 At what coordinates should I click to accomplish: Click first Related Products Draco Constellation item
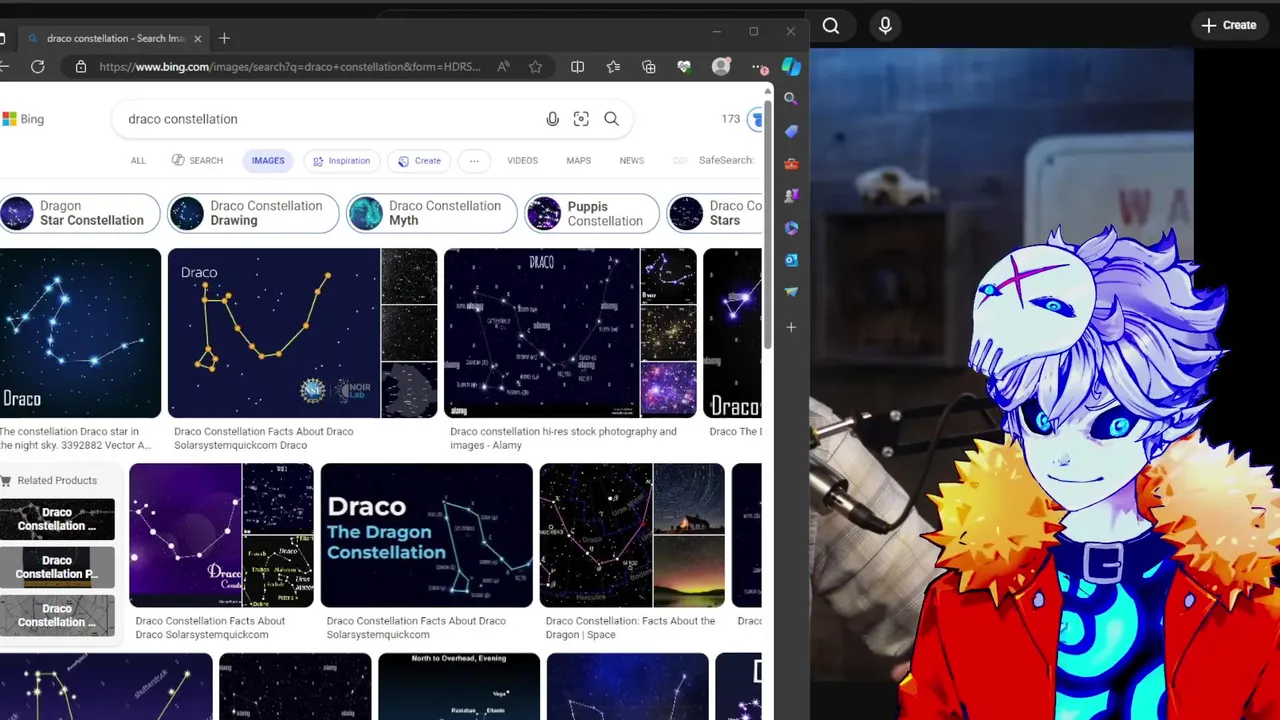(57, 519)
